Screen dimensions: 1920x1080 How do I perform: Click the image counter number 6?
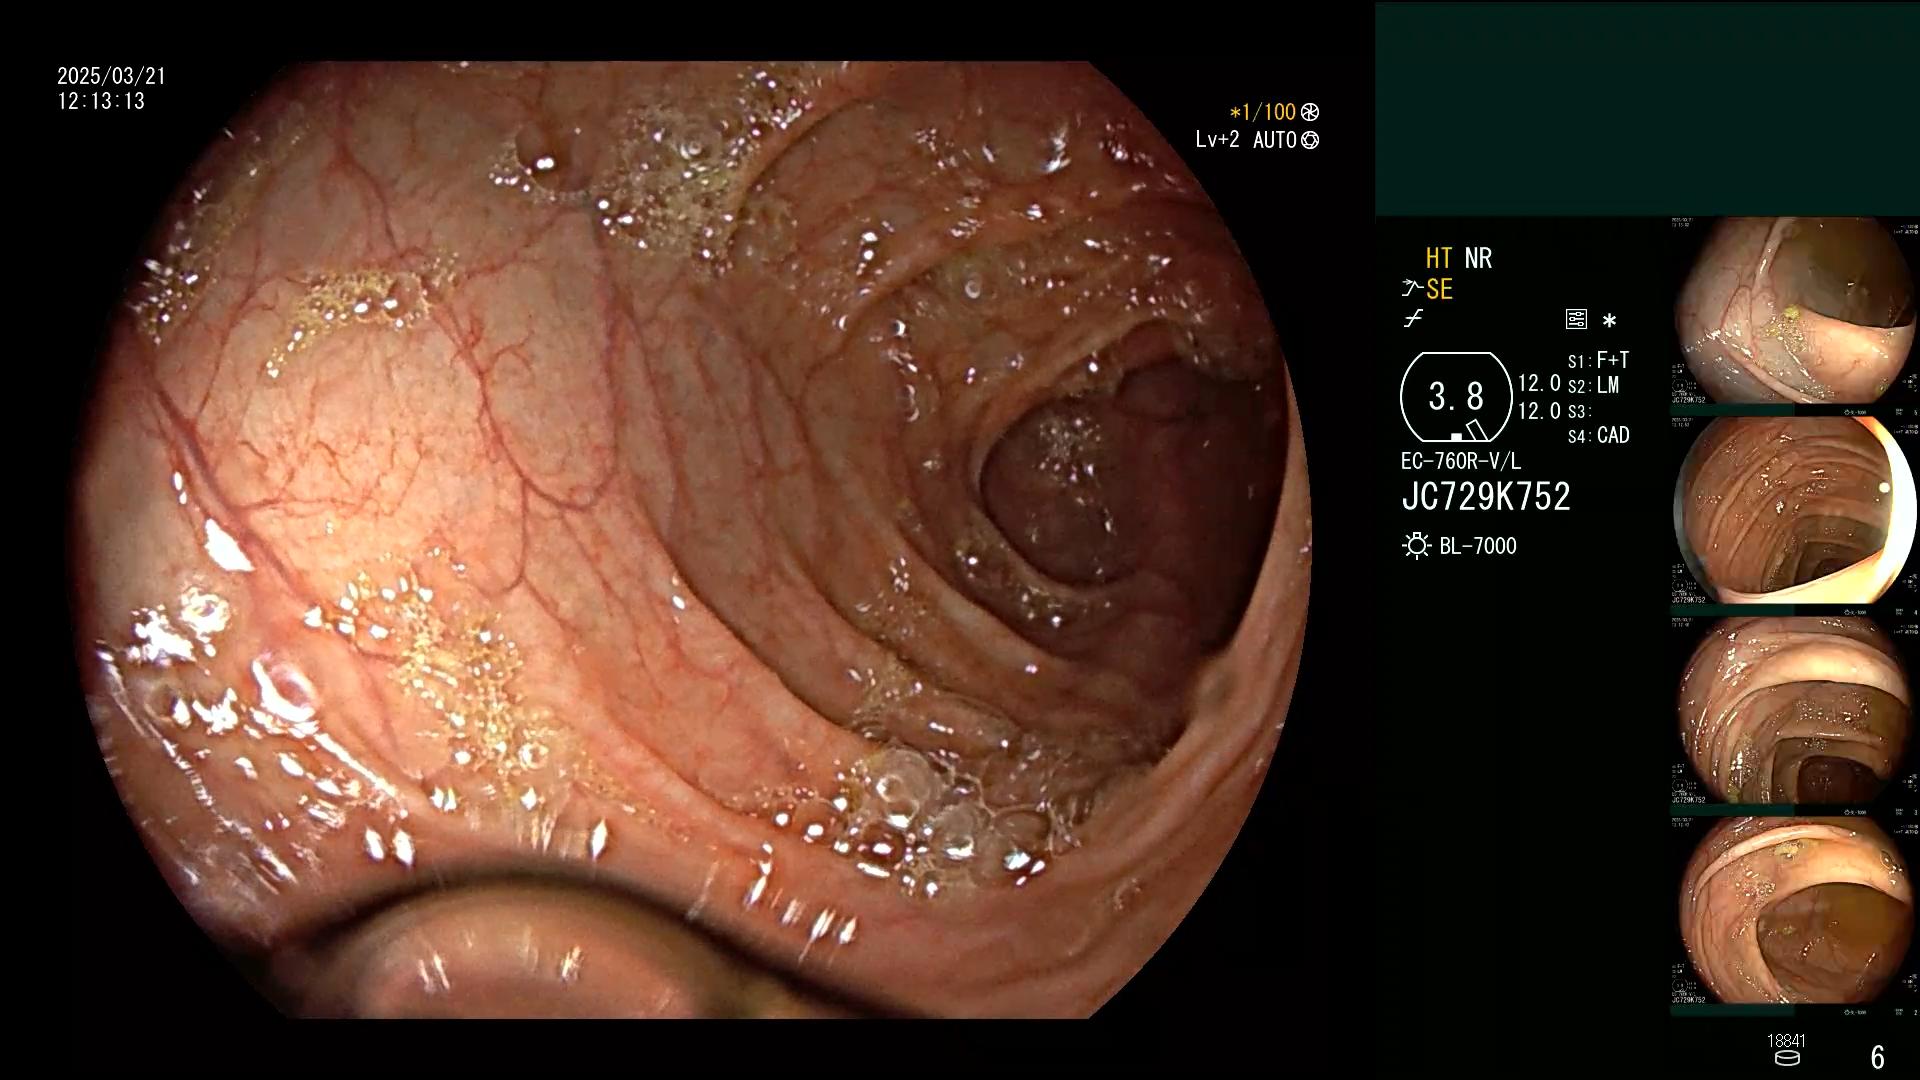1877,1057
